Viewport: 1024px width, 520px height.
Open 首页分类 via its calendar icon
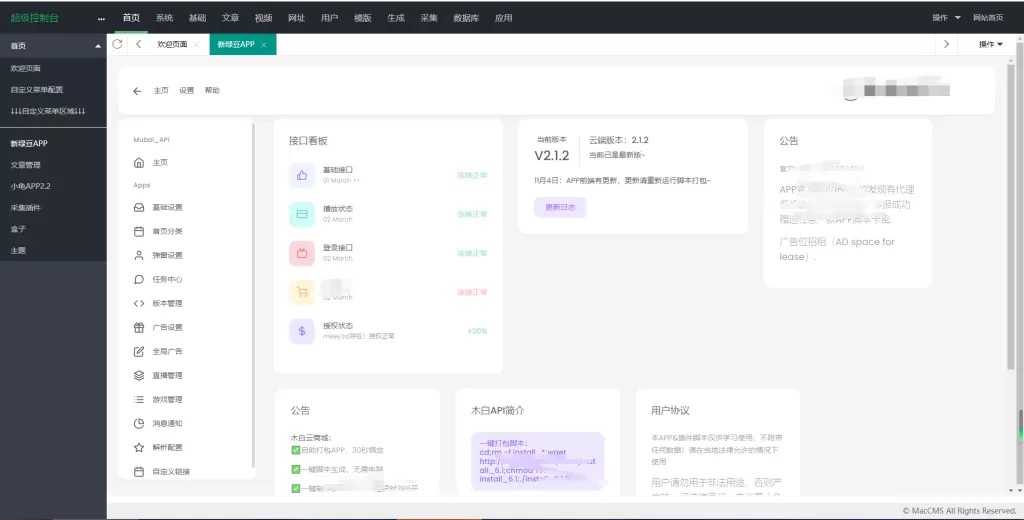(x=138, y=231)
